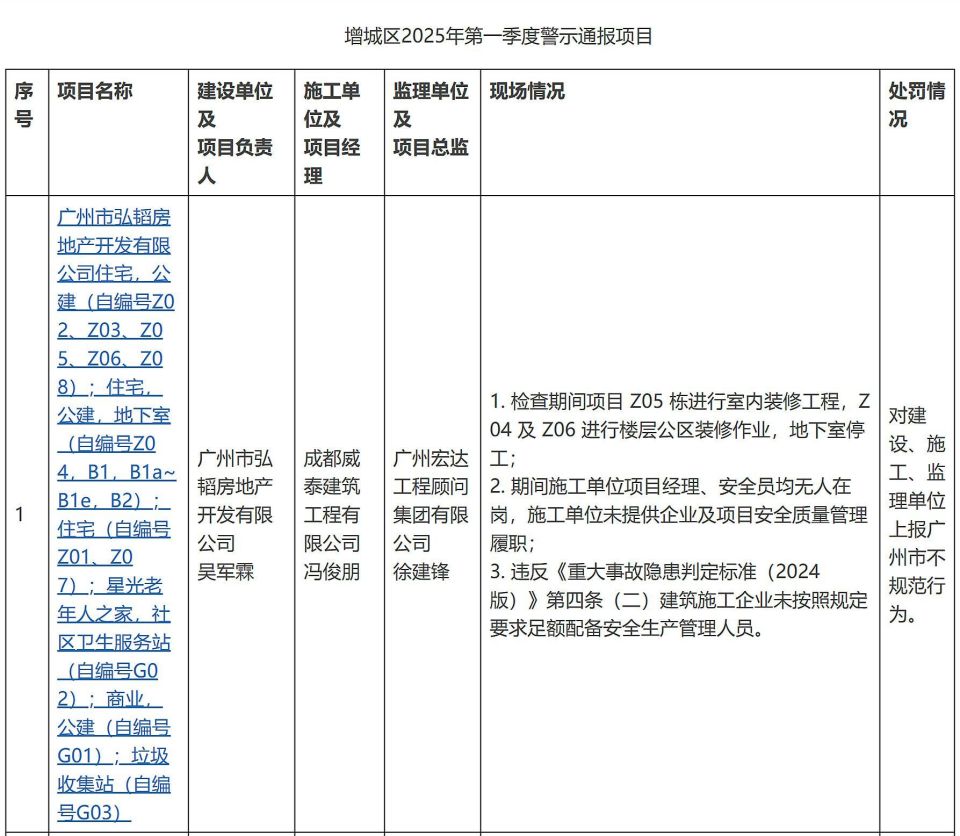Select the 建设单位及项目负责人 column header
The width and height of the screenshot is (960, 836).
tap(241, 133)
